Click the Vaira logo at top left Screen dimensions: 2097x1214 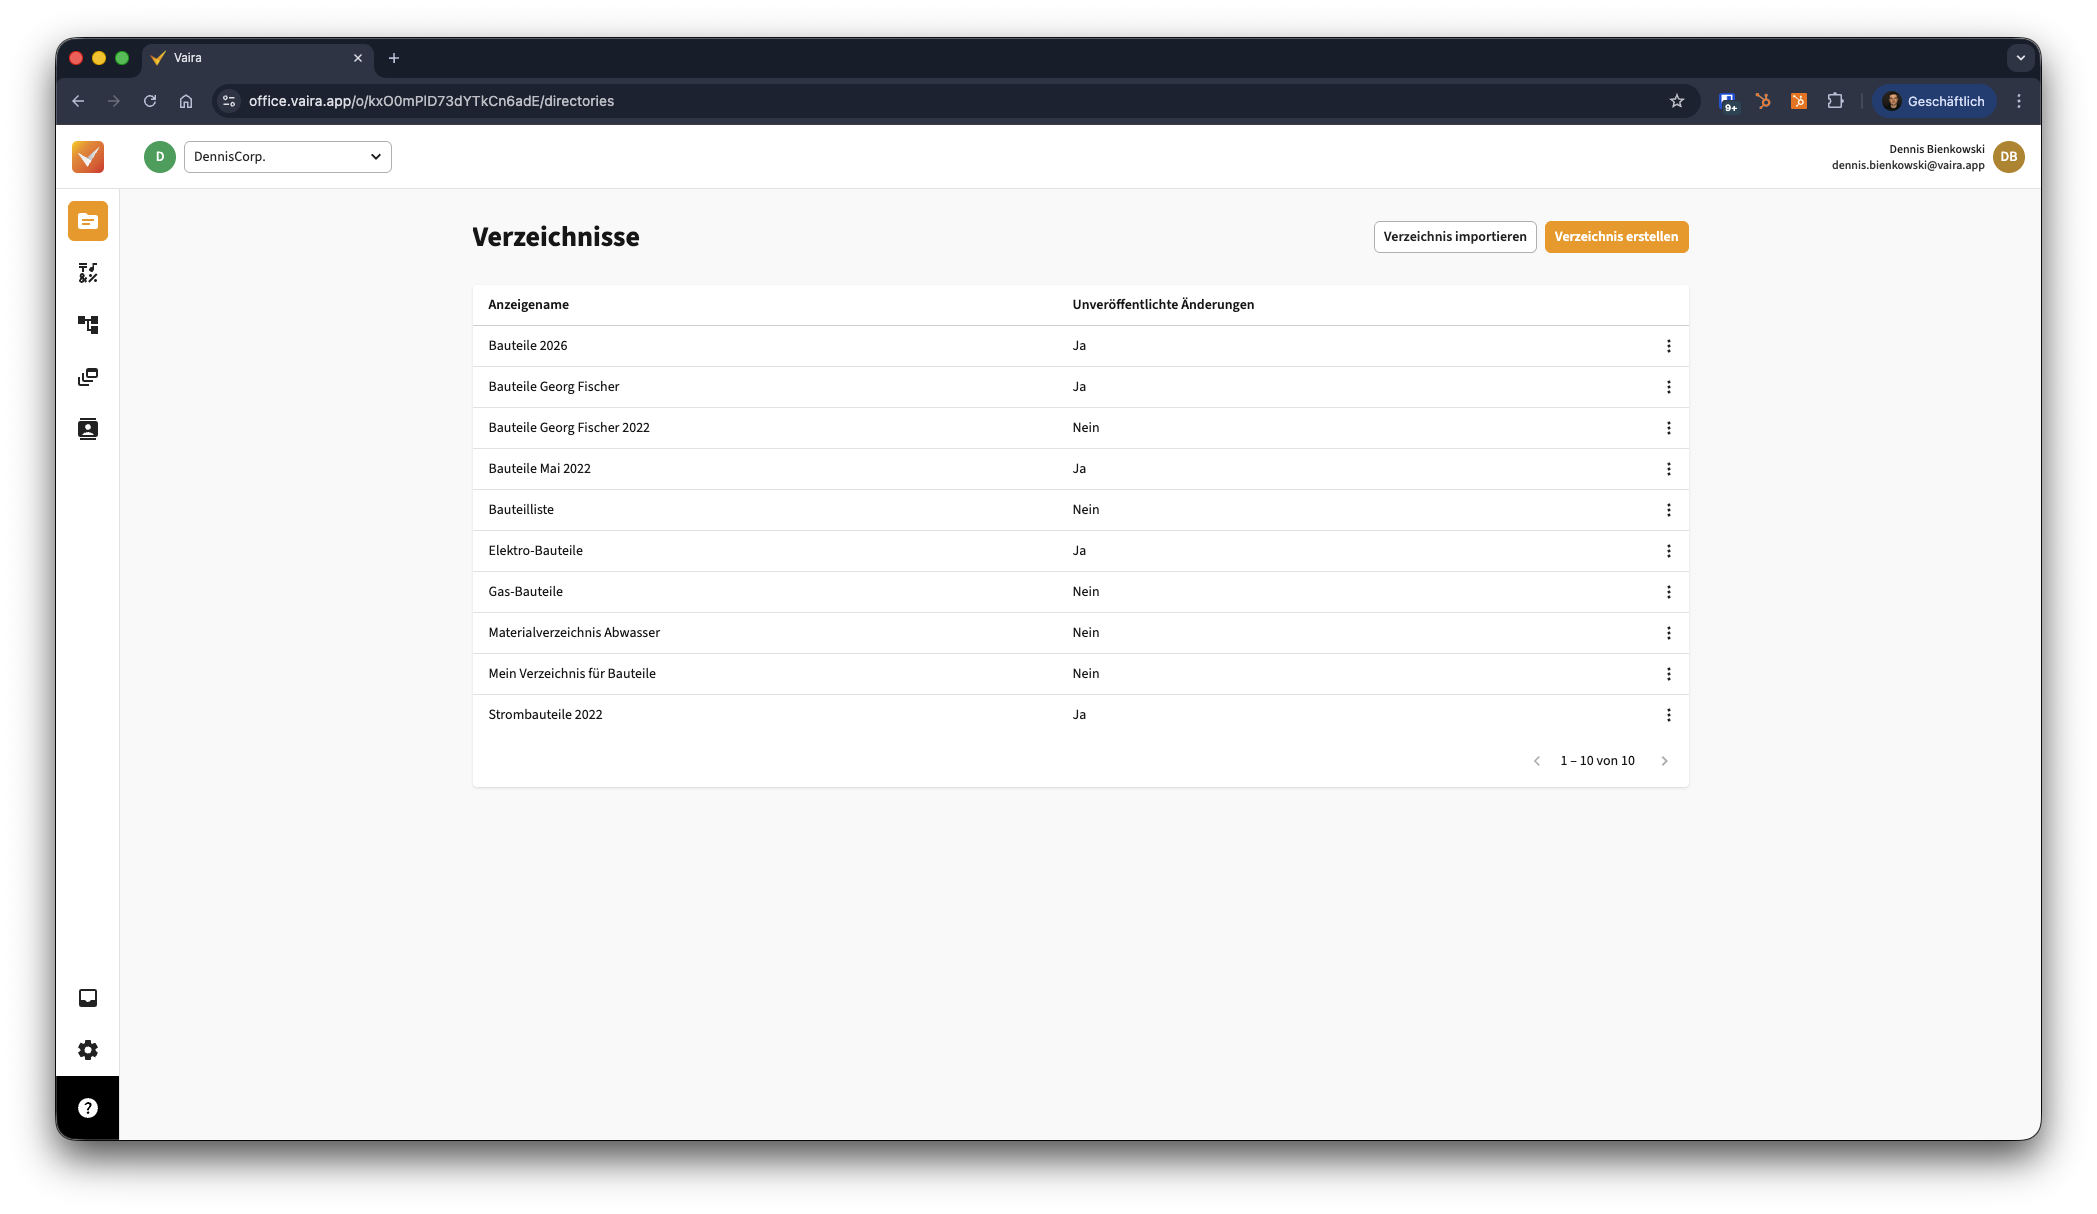(88, 157)
